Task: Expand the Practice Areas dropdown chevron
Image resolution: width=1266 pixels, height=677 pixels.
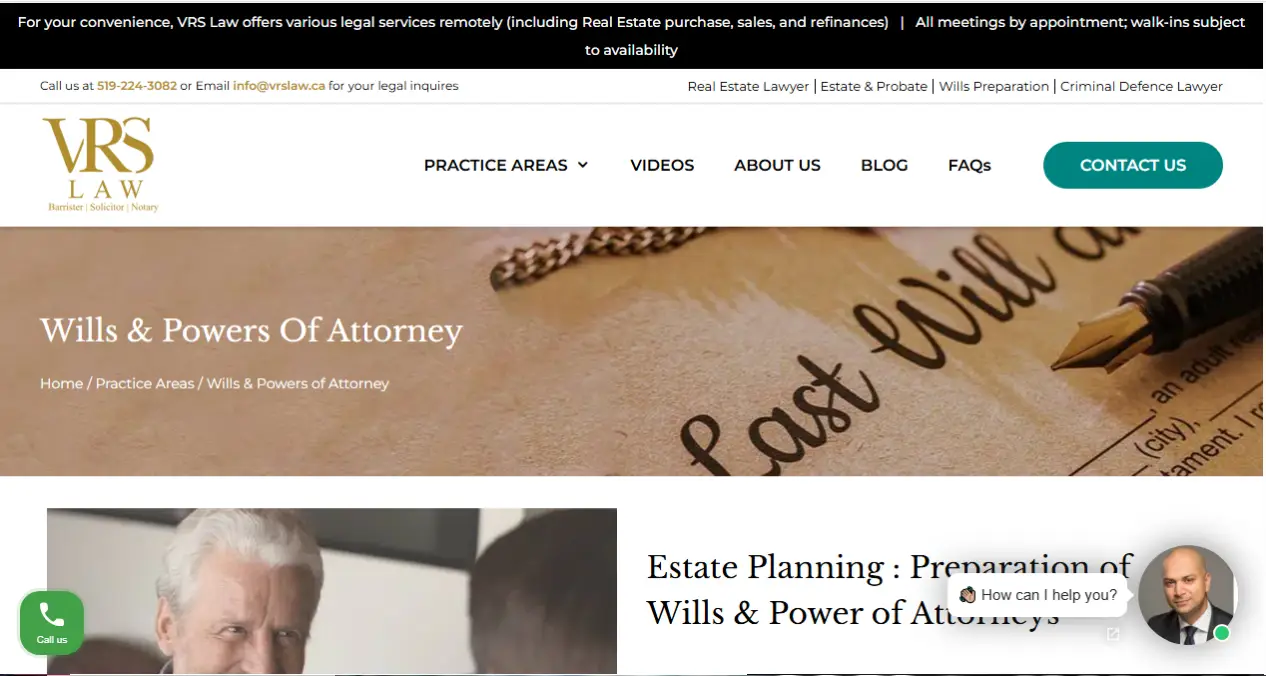Action: click(x=583, y=165)
